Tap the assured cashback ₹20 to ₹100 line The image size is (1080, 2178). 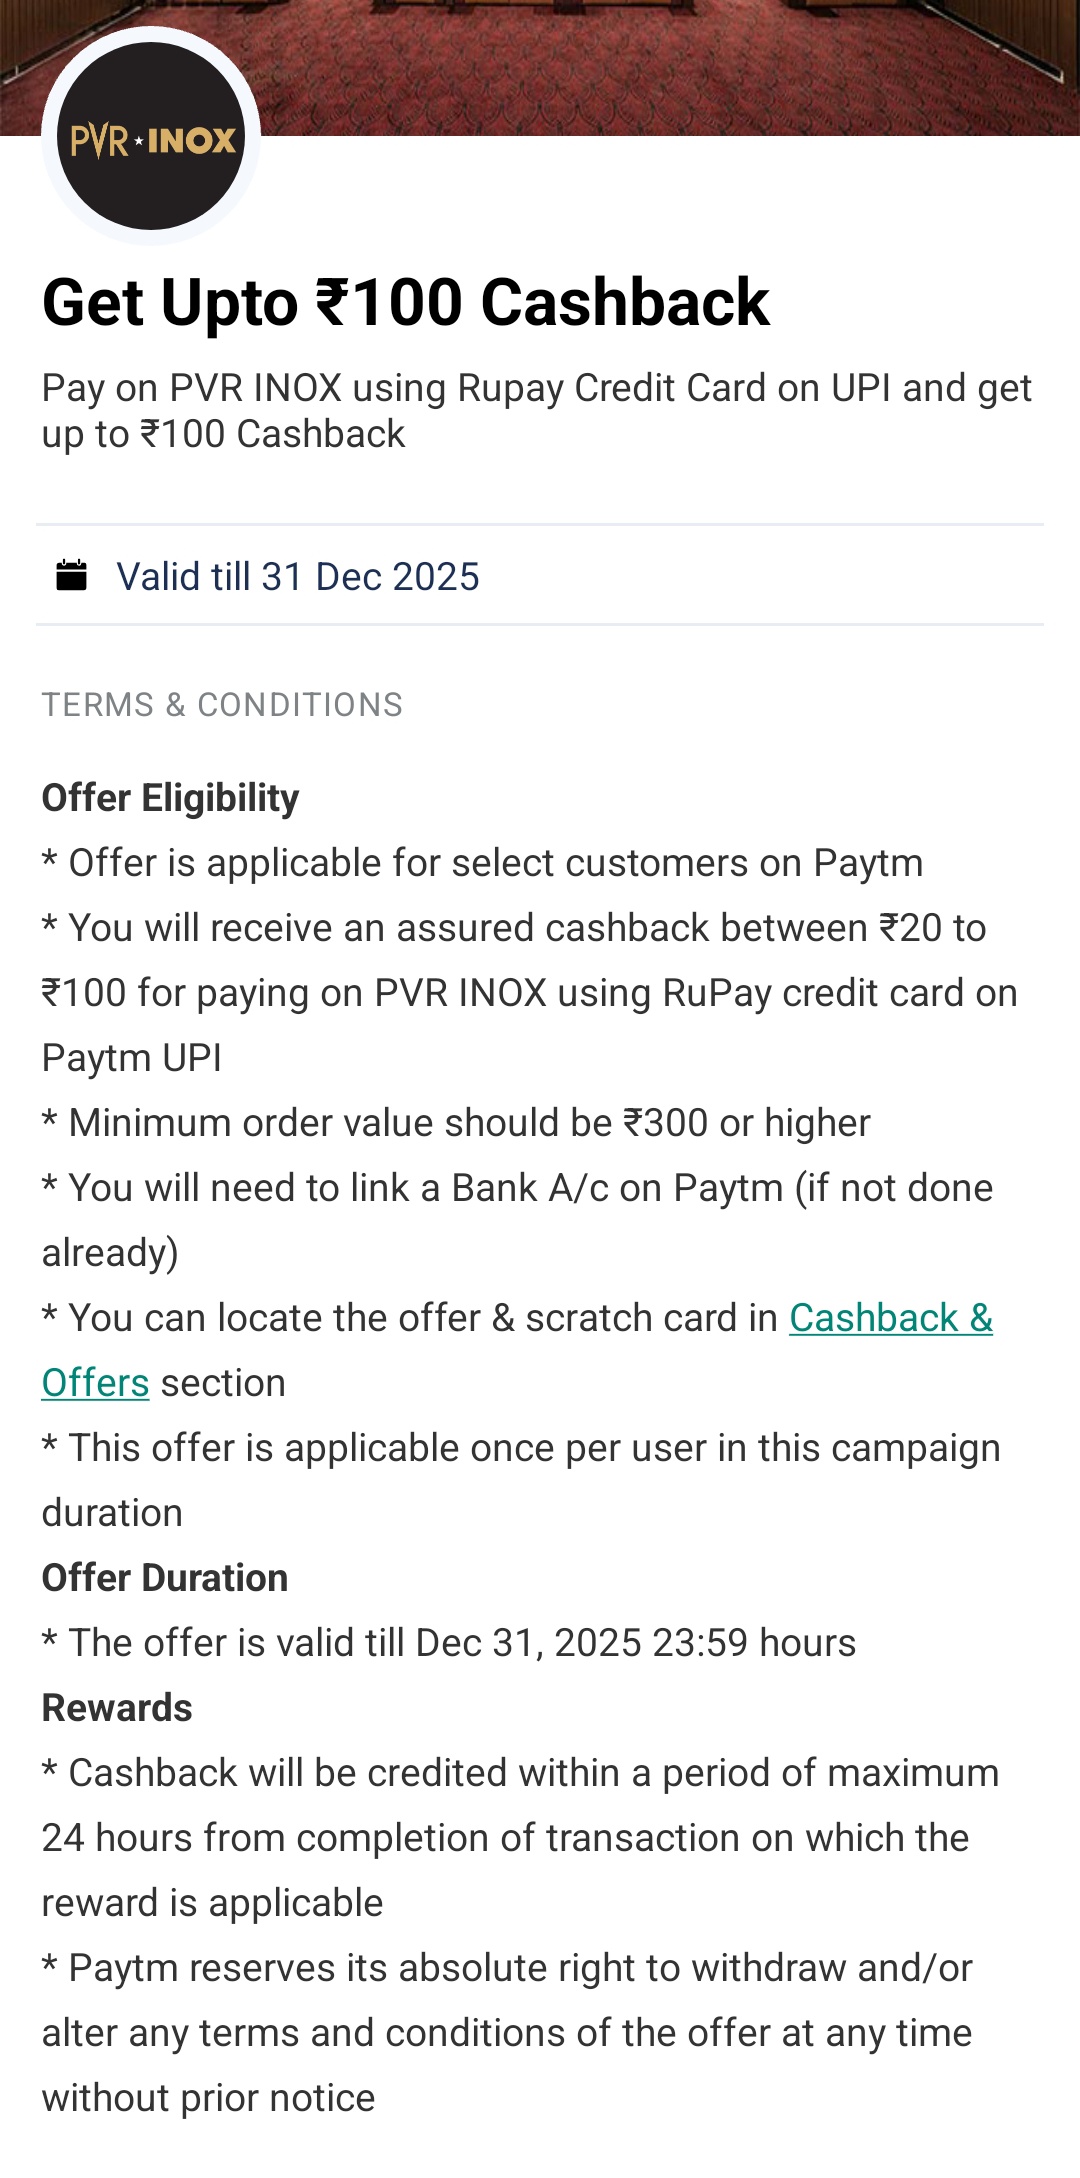(x=529, y=992)
